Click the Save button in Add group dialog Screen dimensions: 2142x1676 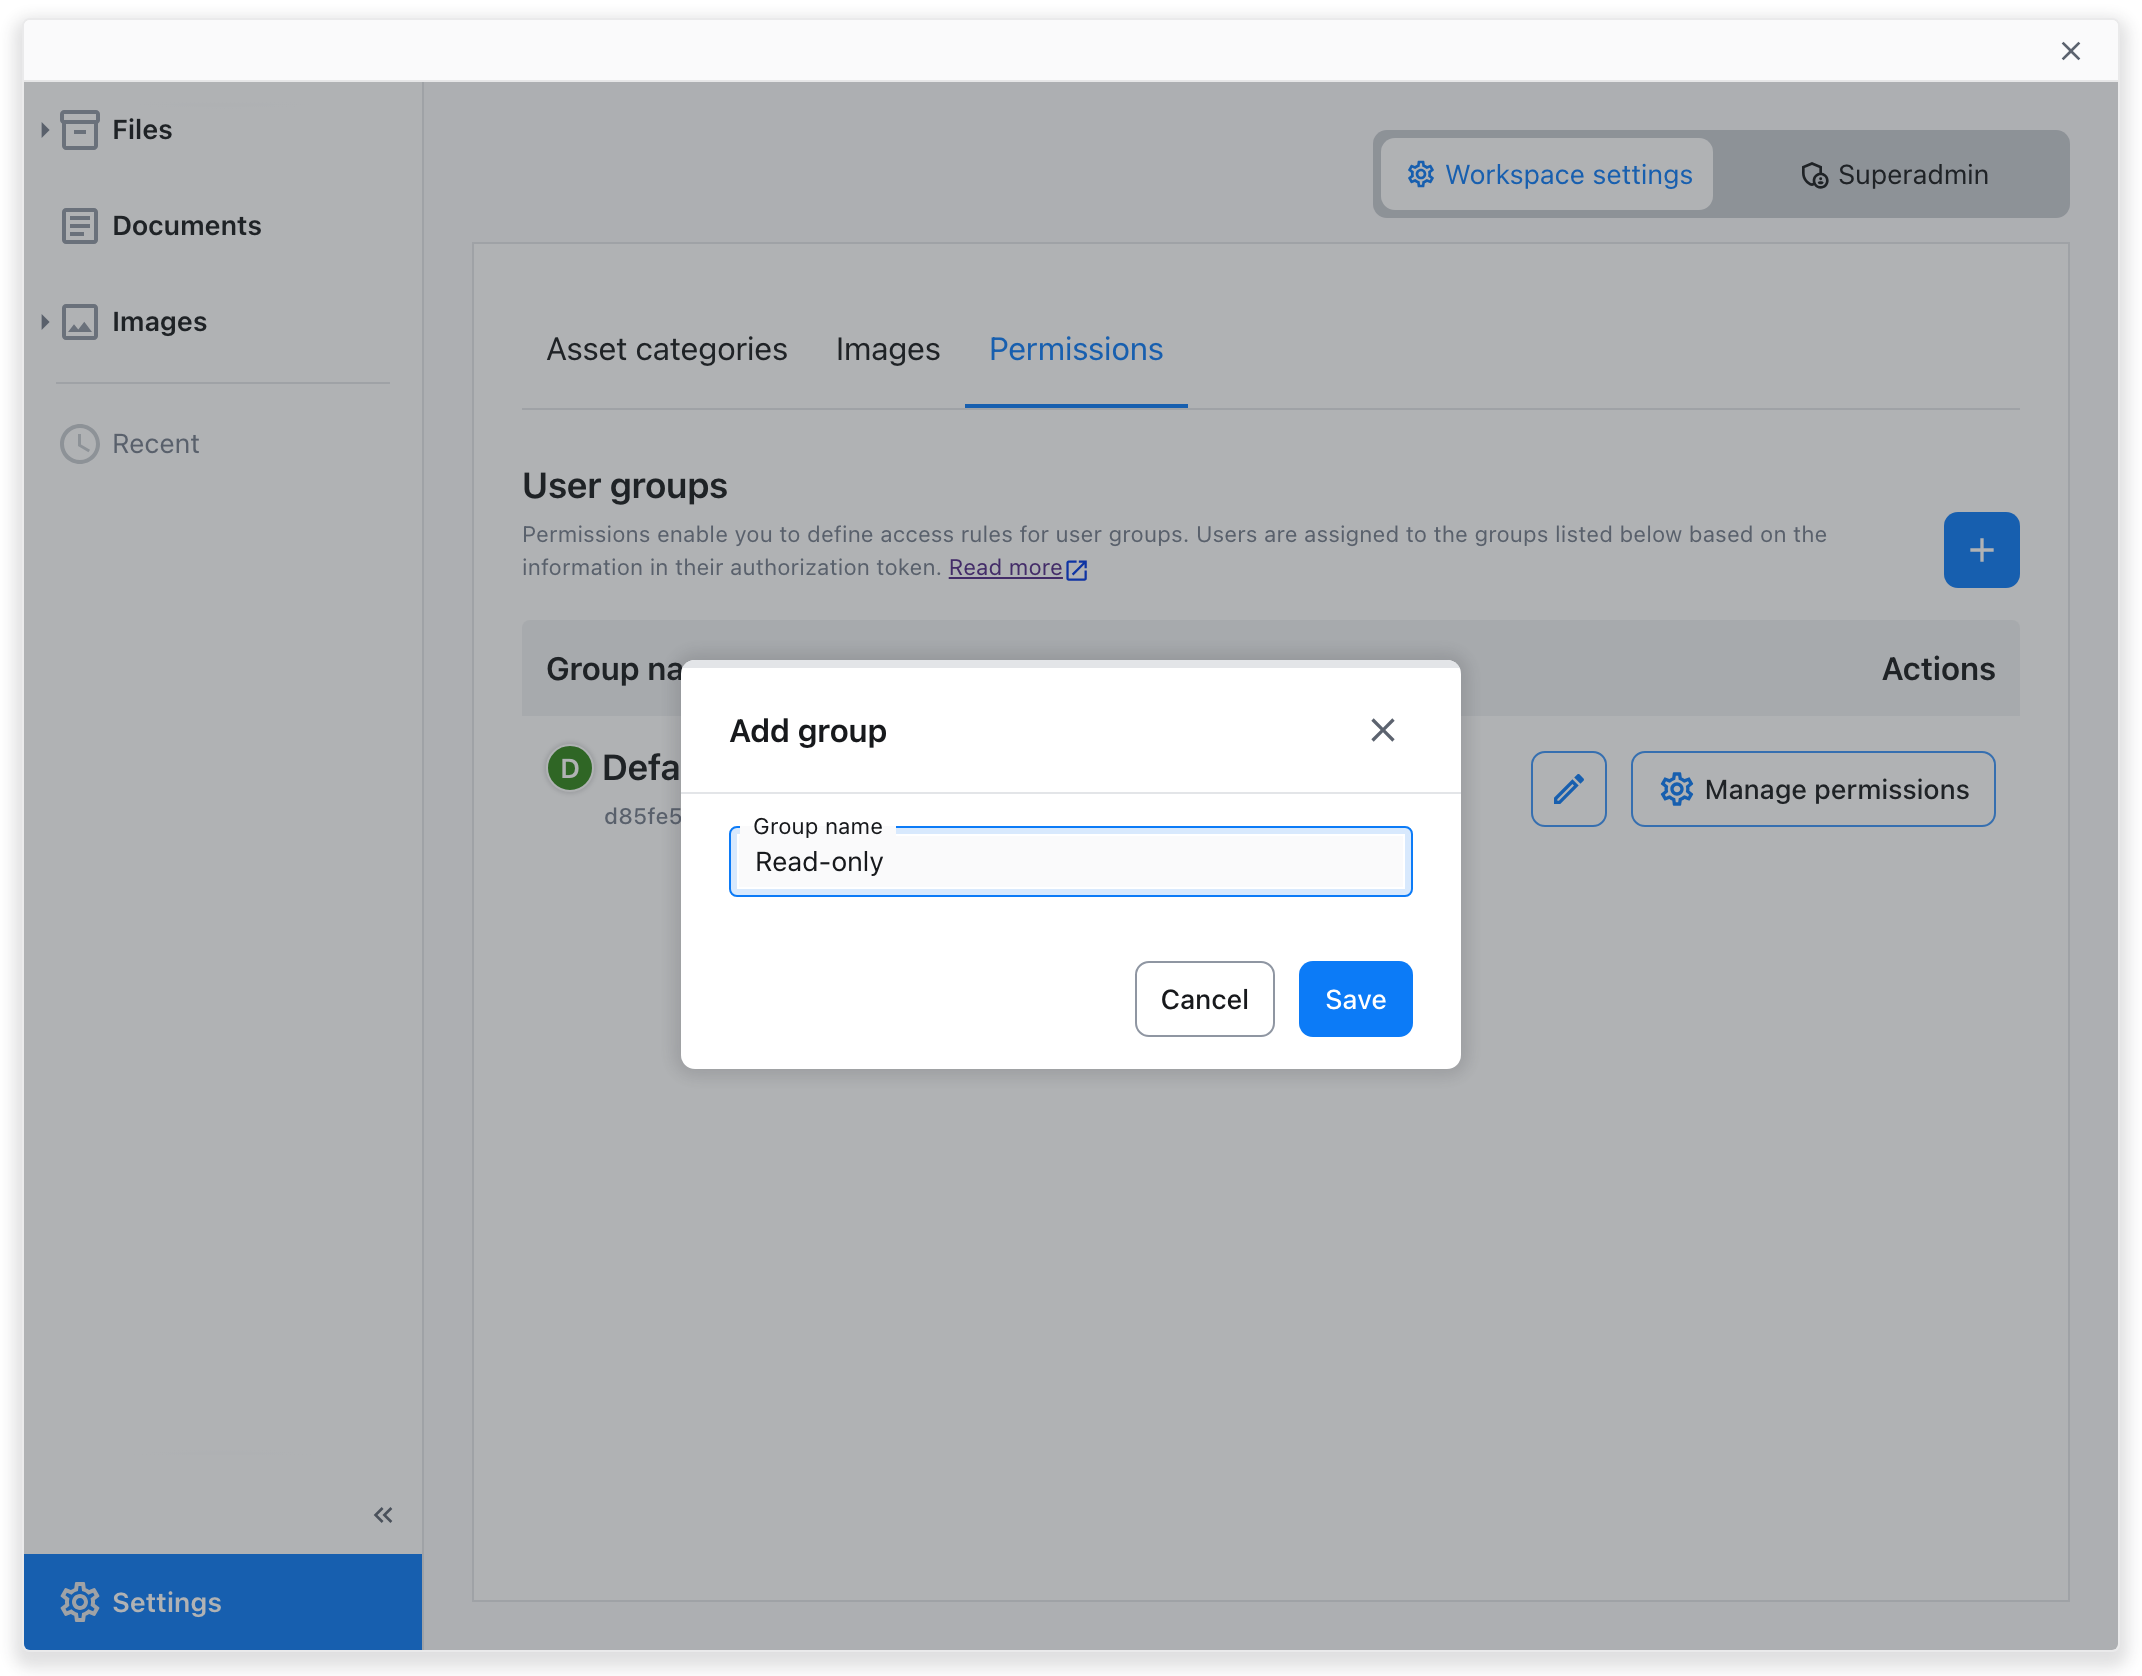(x=1356, y=998)
